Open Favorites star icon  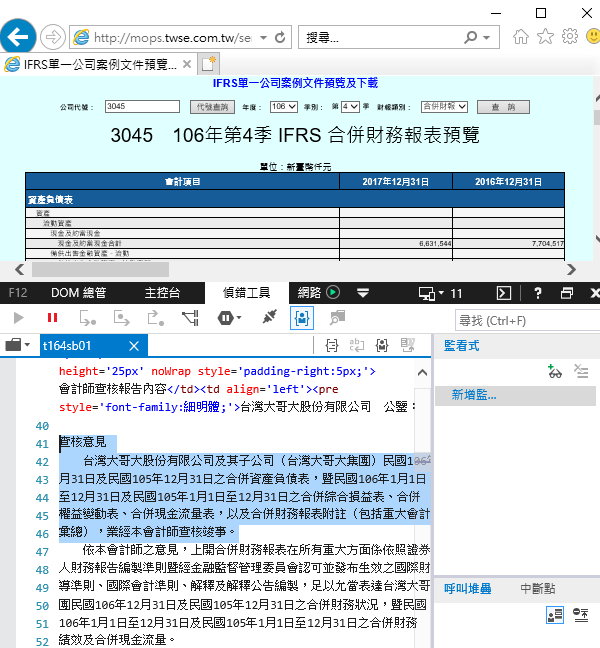click(x=545, y=36)
